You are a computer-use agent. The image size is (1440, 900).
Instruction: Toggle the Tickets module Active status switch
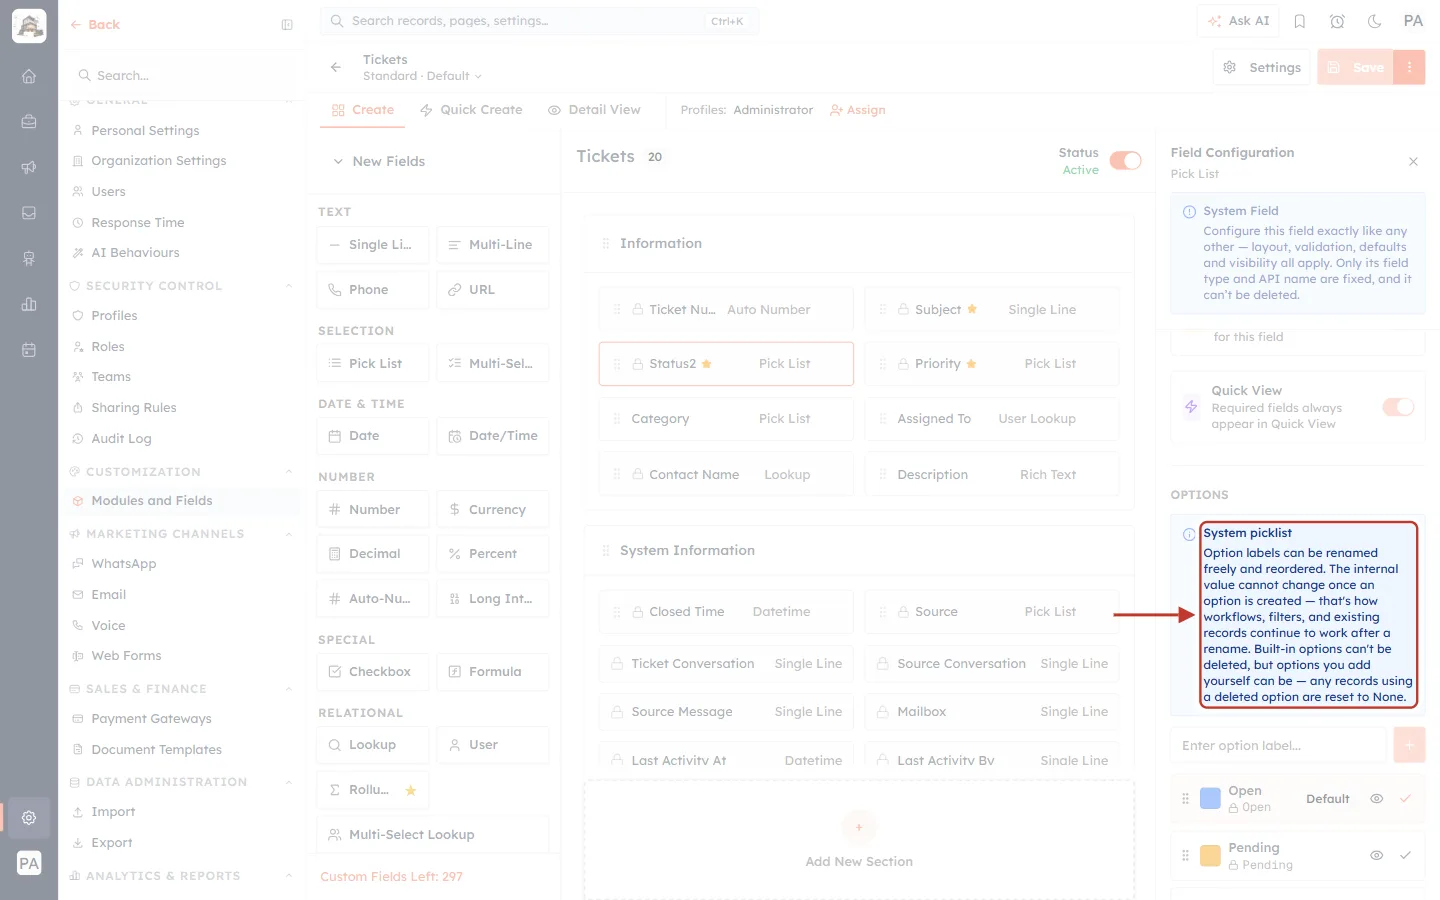click(x=1125, y=161)
